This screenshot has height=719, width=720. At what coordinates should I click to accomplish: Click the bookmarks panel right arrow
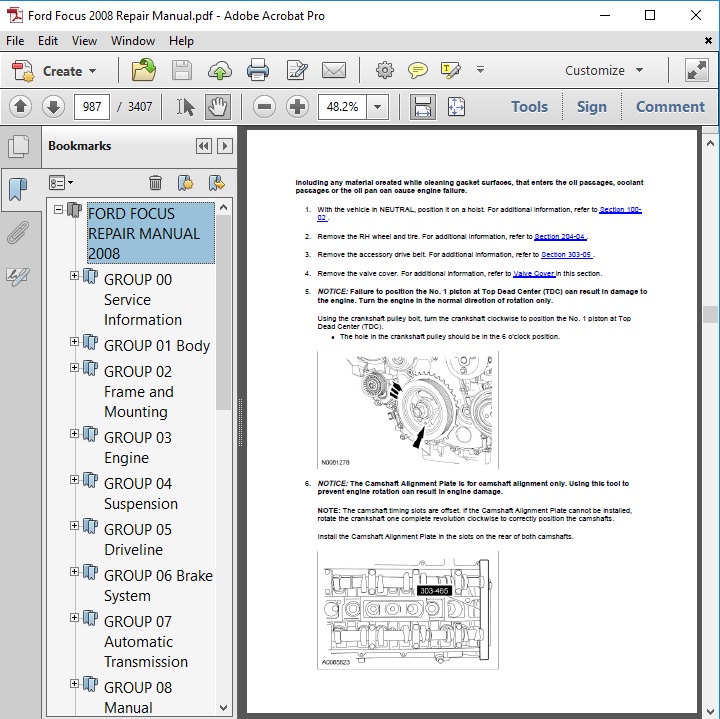(225, 146)
